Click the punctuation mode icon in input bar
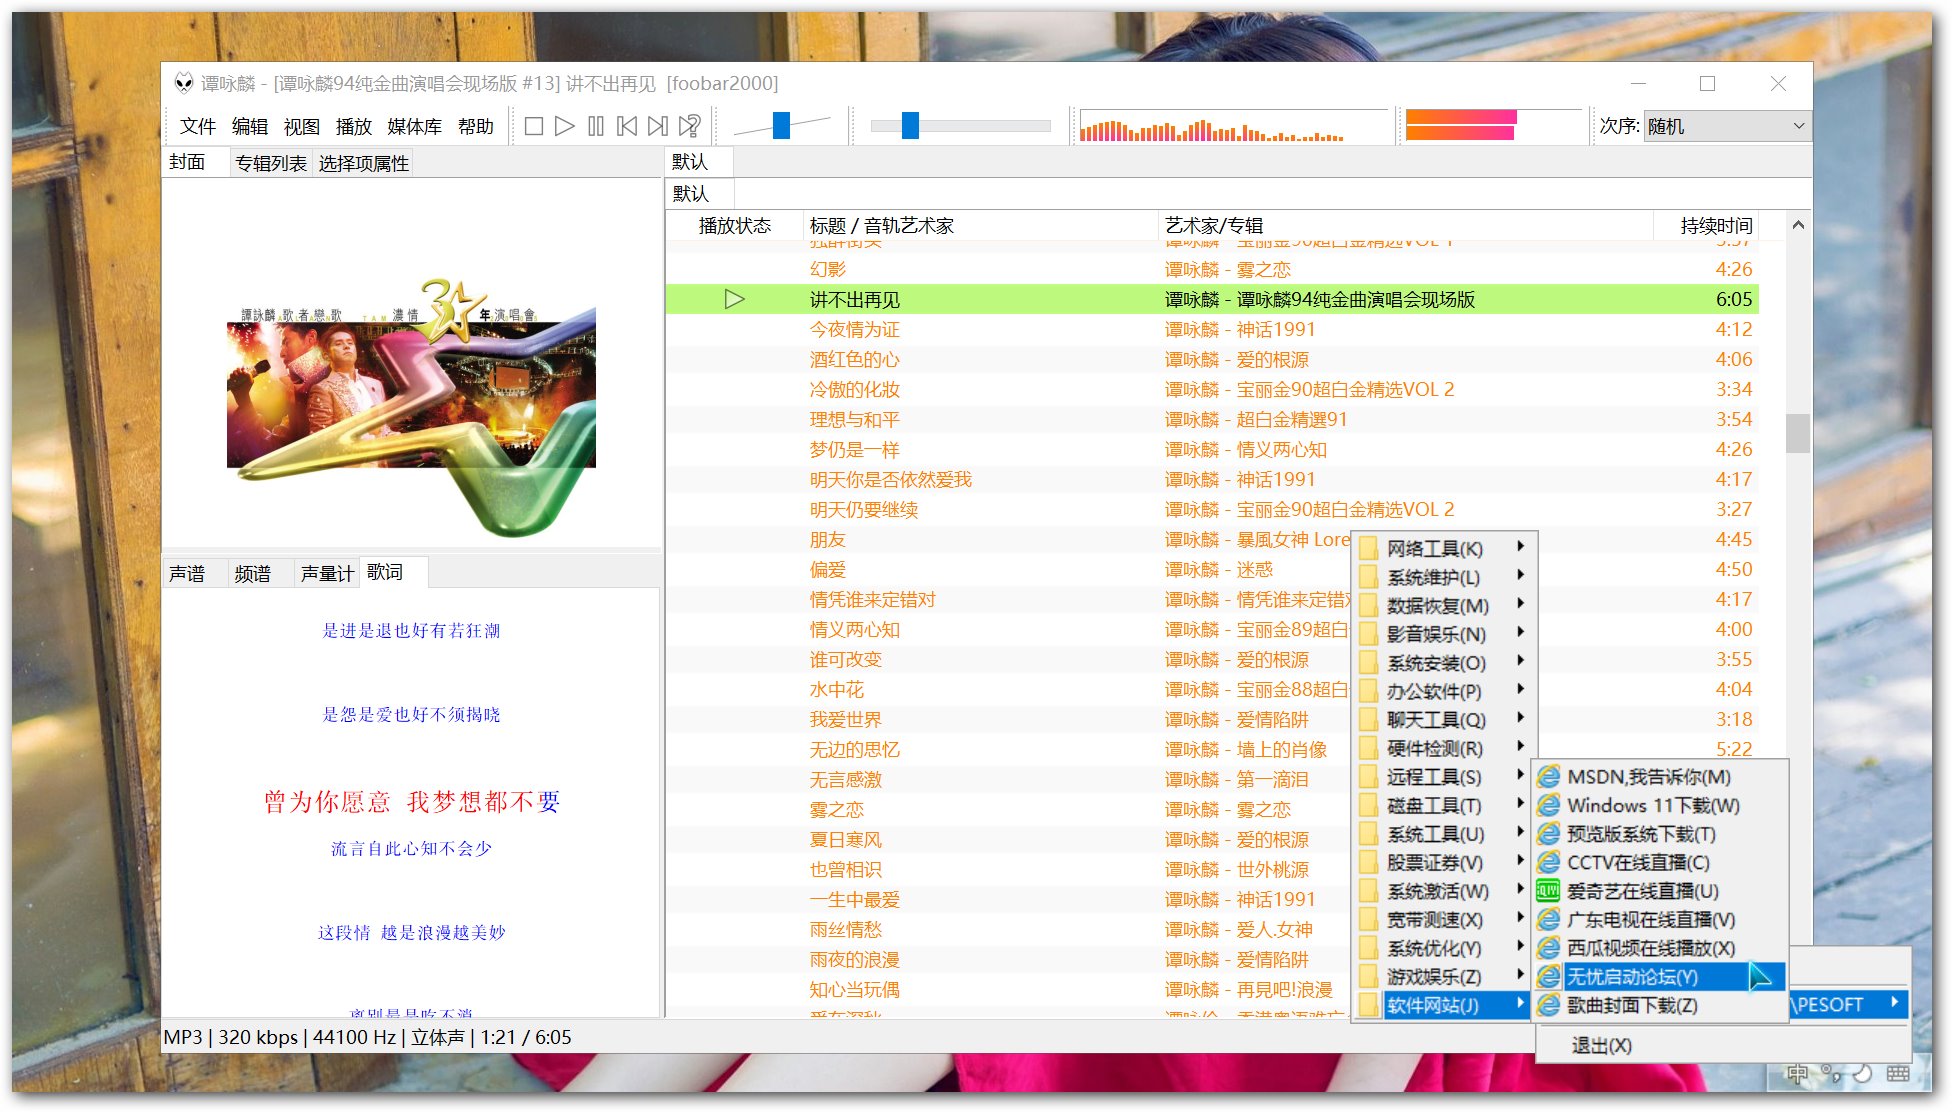Image resolution: width=1952 pixels, height=1112 pixels. (1831, 1074)
